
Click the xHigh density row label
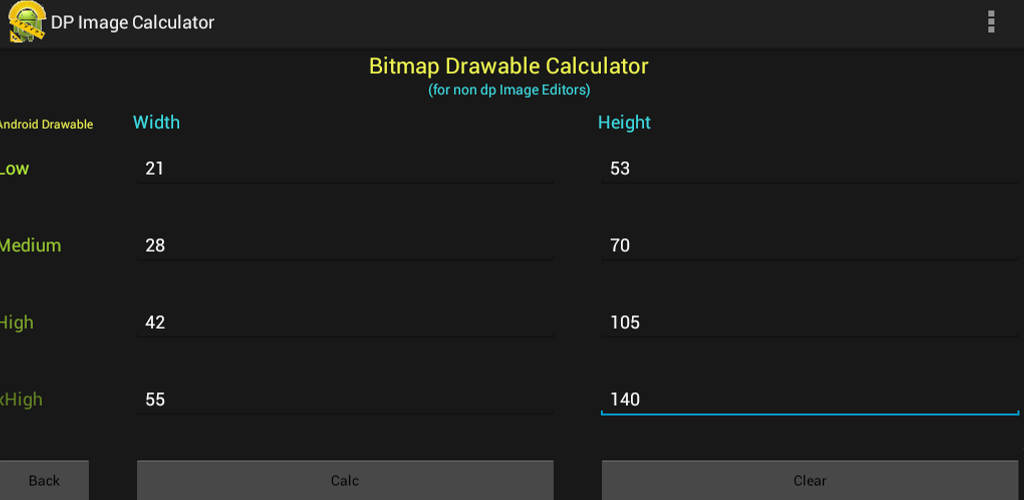click(22, 400)
